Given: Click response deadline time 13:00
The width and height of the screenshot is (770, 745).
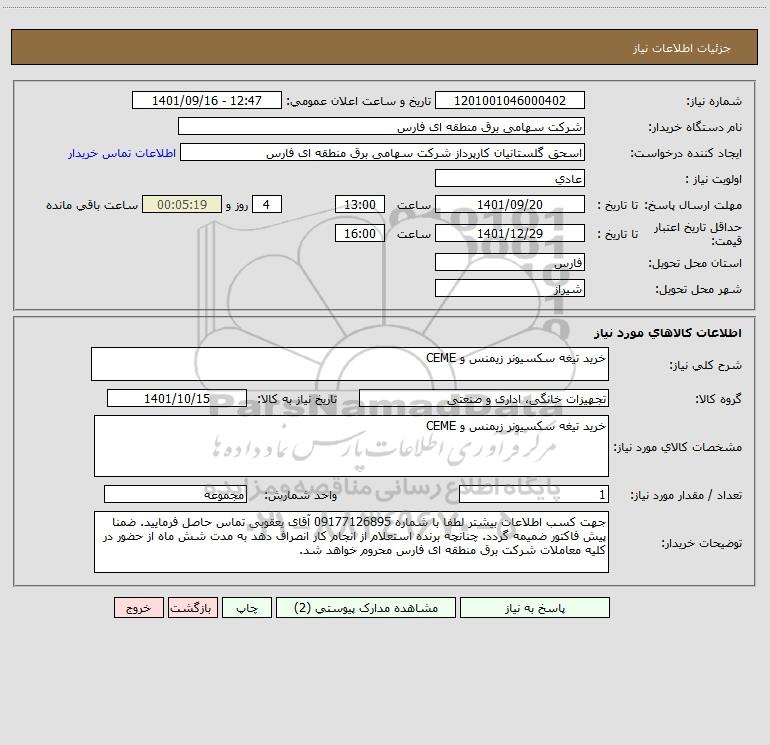Looking at the screenshot, I should tap(359, 204).
